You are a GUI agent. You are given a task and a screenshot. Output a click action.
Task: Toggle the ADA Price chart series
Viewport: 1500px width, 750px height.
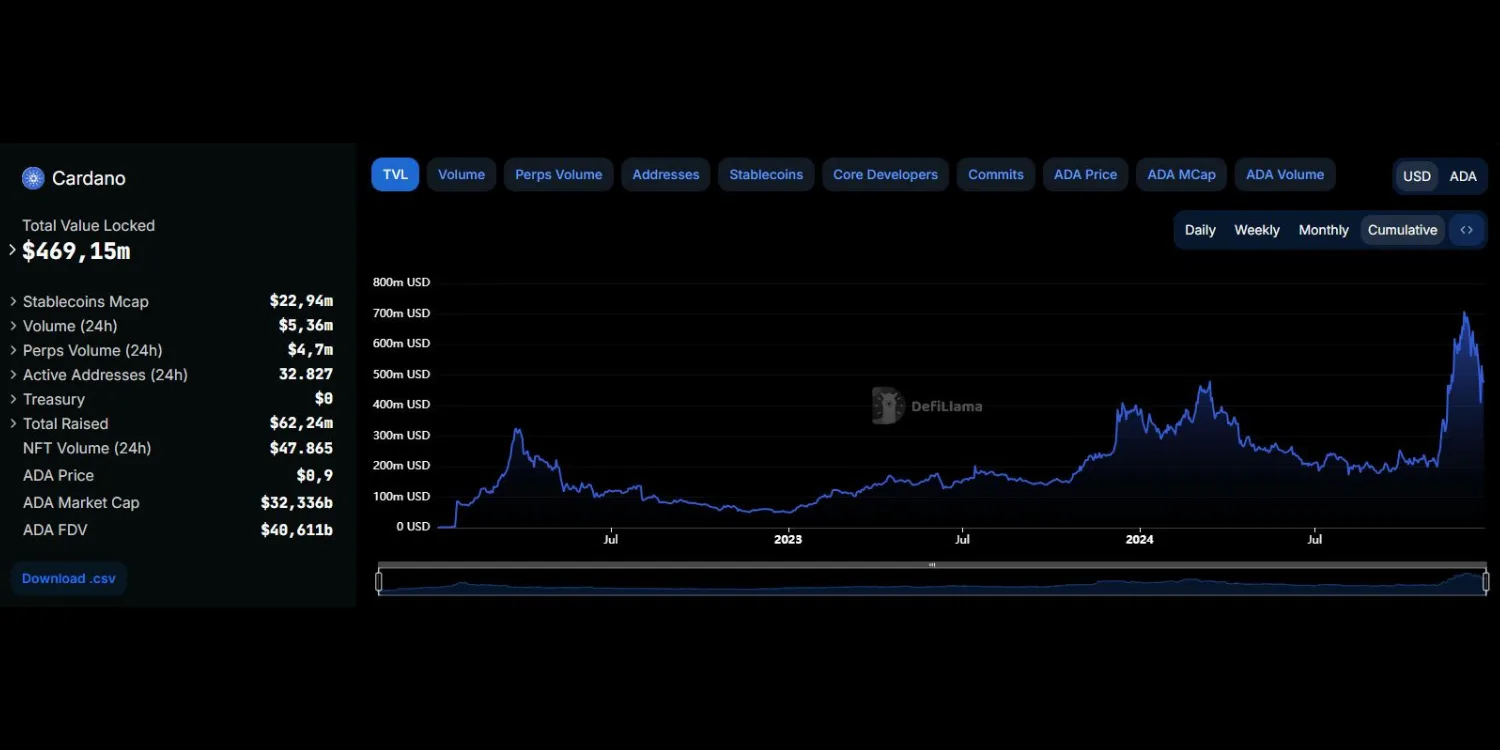point(1085,174)
